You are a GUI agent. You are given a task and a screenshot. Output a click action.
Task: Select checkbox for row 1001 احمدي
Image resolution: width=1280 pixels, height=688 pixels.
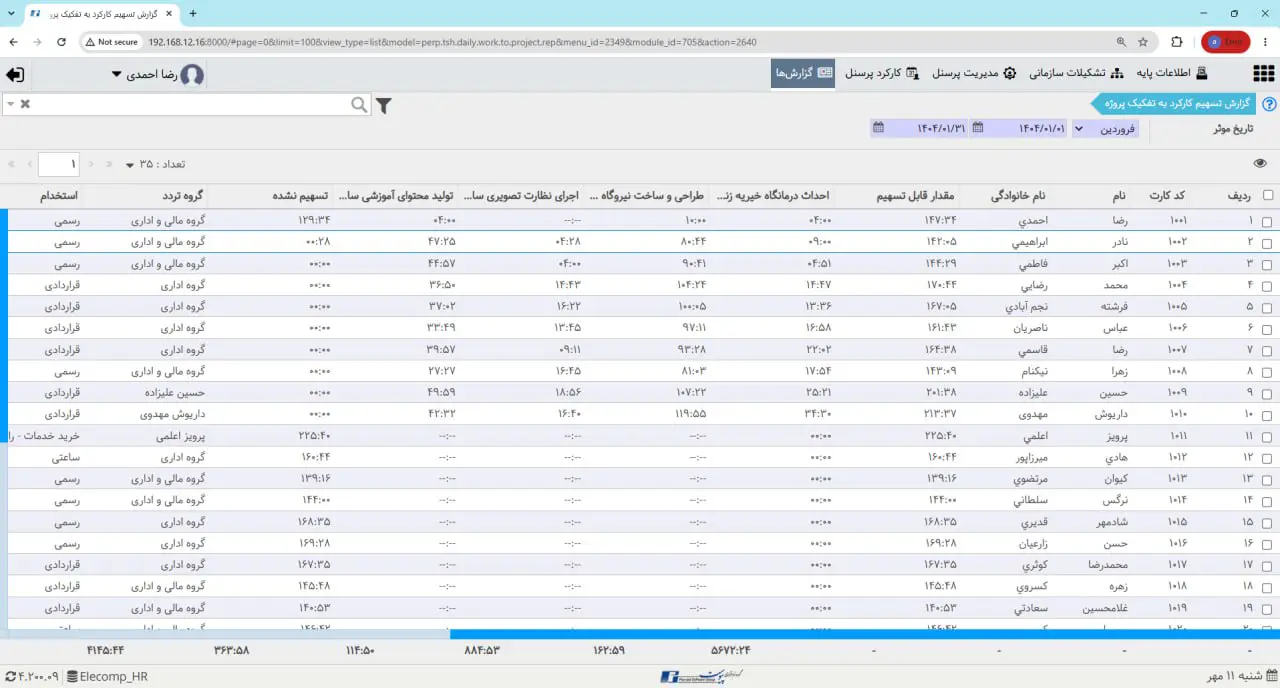click(x=1268, y=221)
